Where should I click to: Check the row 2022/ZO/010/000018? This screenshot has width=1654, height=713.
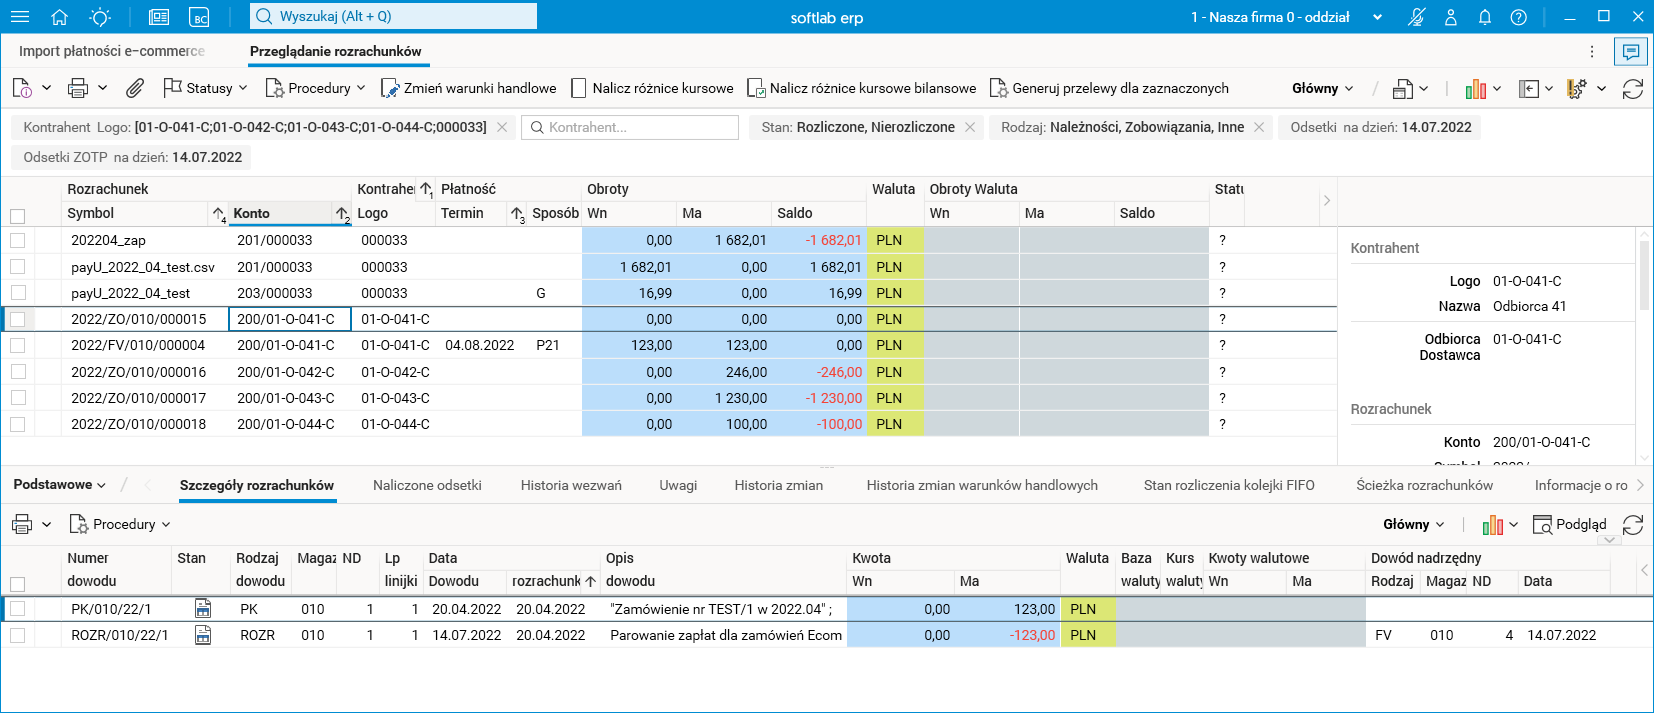(x=17, y=424)
